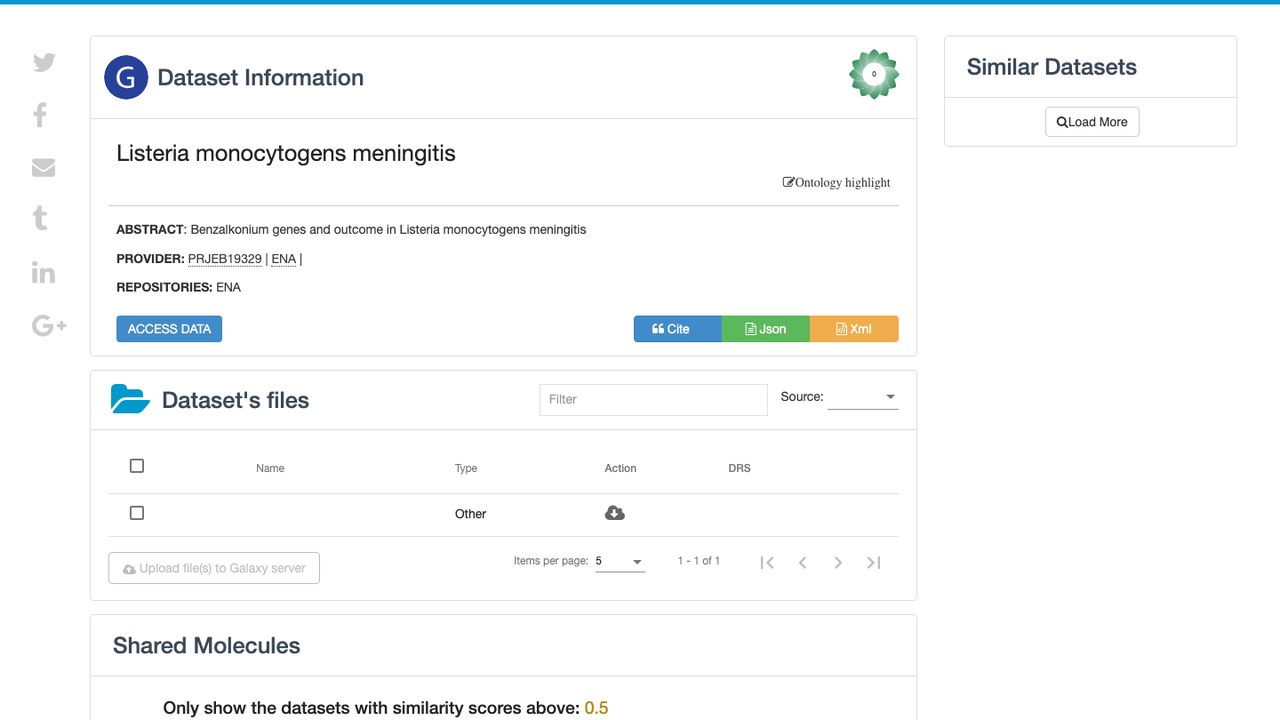Viewport: 1280px width, 720px height.
Task: Export dataset as Xml
Action: [854, 329]
